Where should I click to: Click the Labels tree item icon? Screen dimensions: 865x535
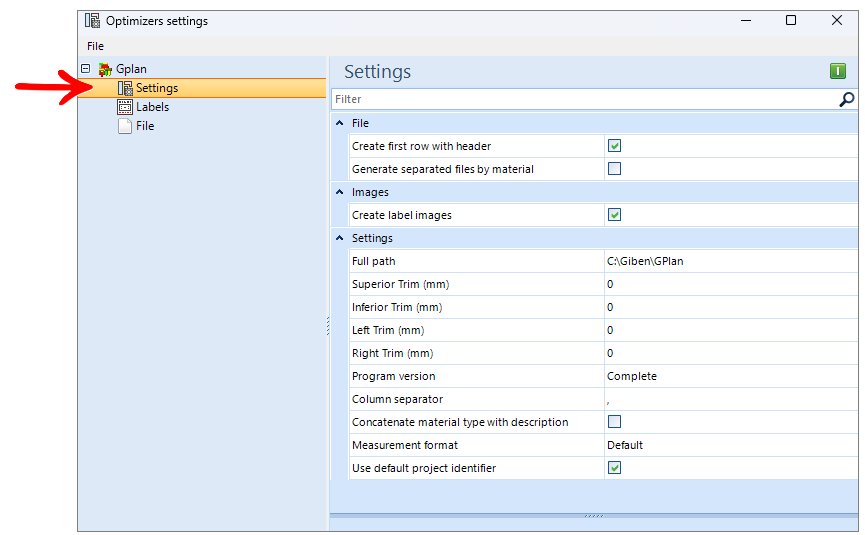[x=125, y=107]
